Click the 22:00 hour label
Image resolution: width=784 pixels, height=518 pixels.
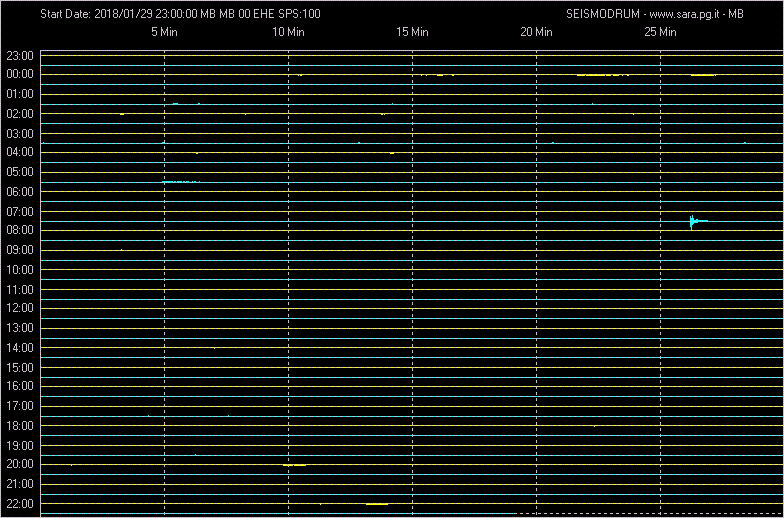[20, 503]
